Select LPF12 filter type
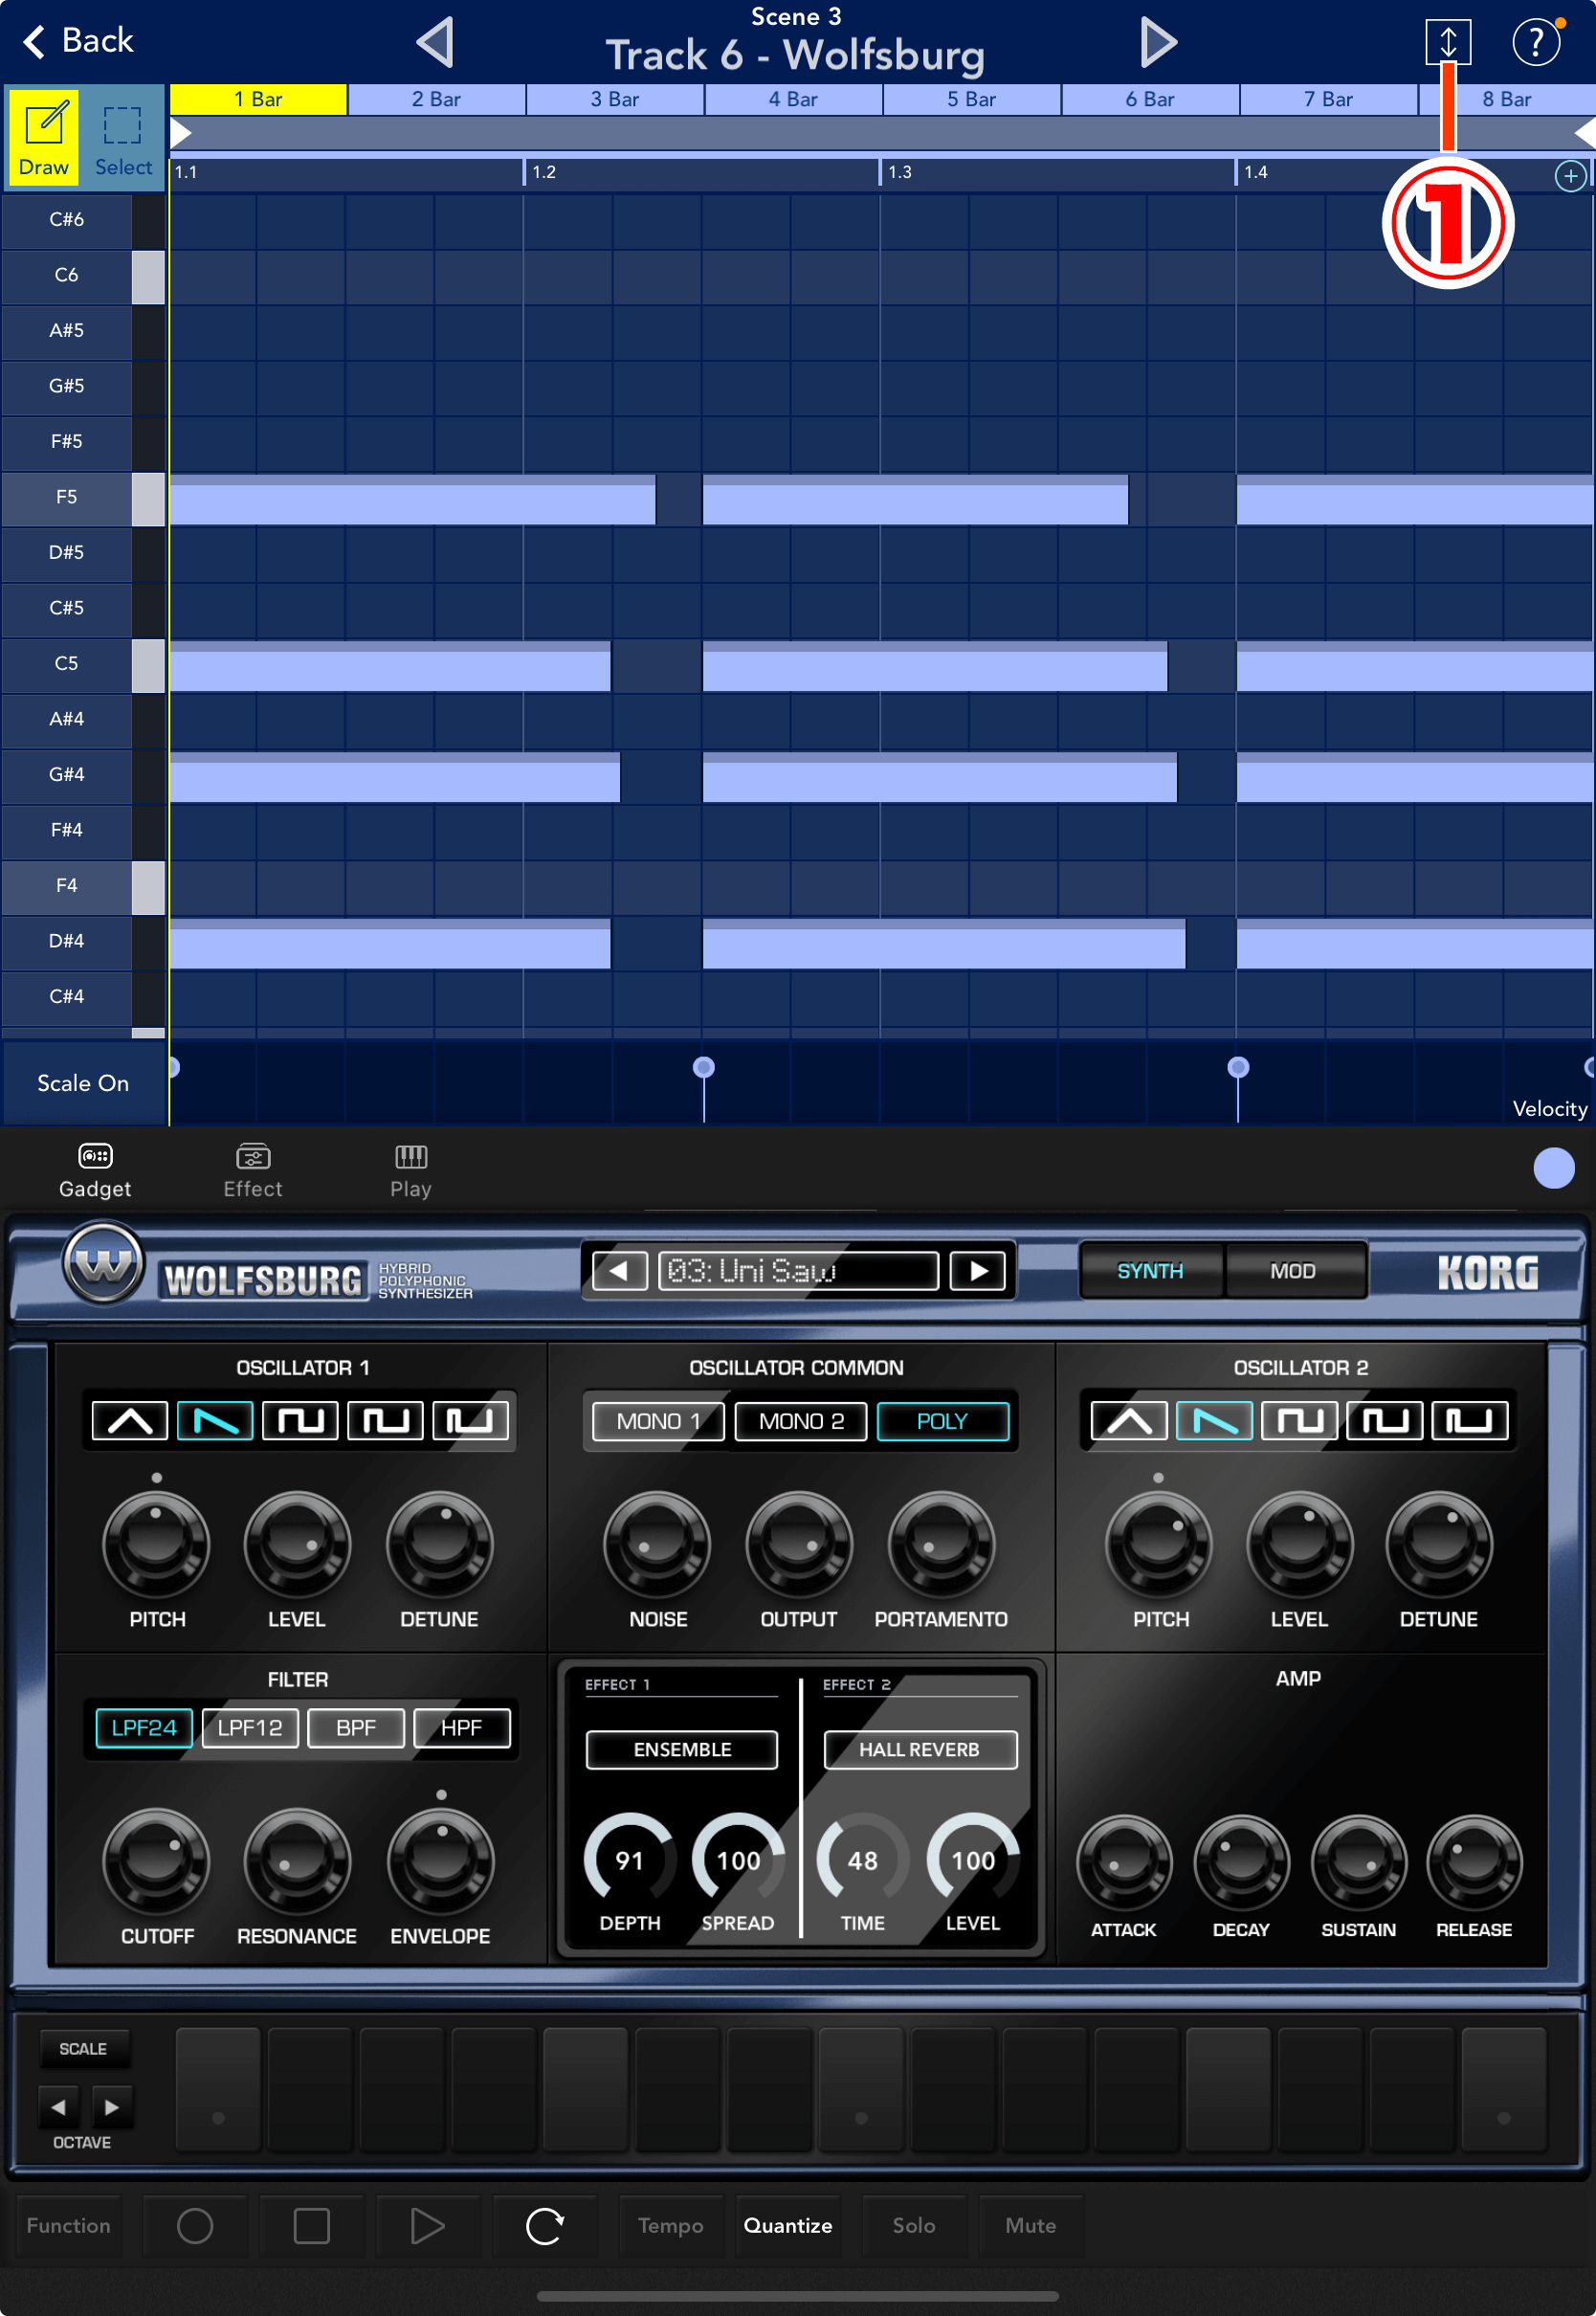1596x2316 pixels. point(250,1727)
